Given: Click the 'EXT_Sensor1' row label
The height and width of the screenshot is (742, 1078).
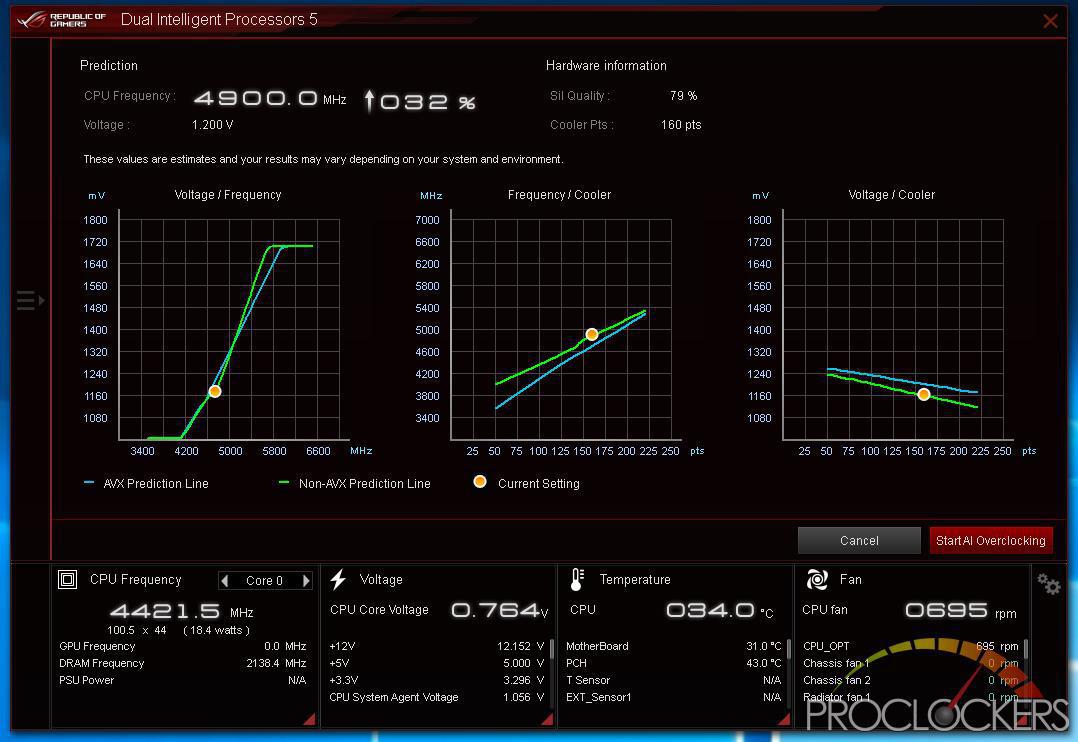Looking at the screenshot, I should 599,697.
